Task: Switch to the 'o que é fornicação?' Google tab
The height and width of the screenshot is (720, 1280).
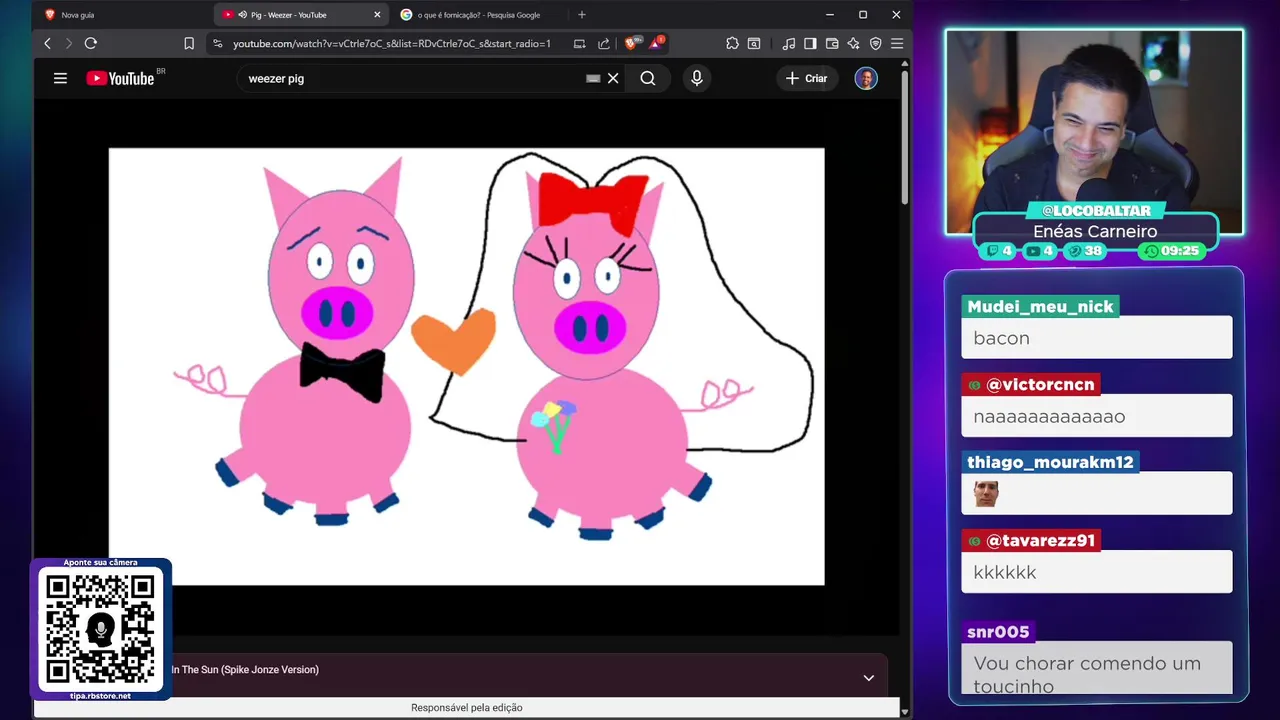Action: click(x=478, y=15)
